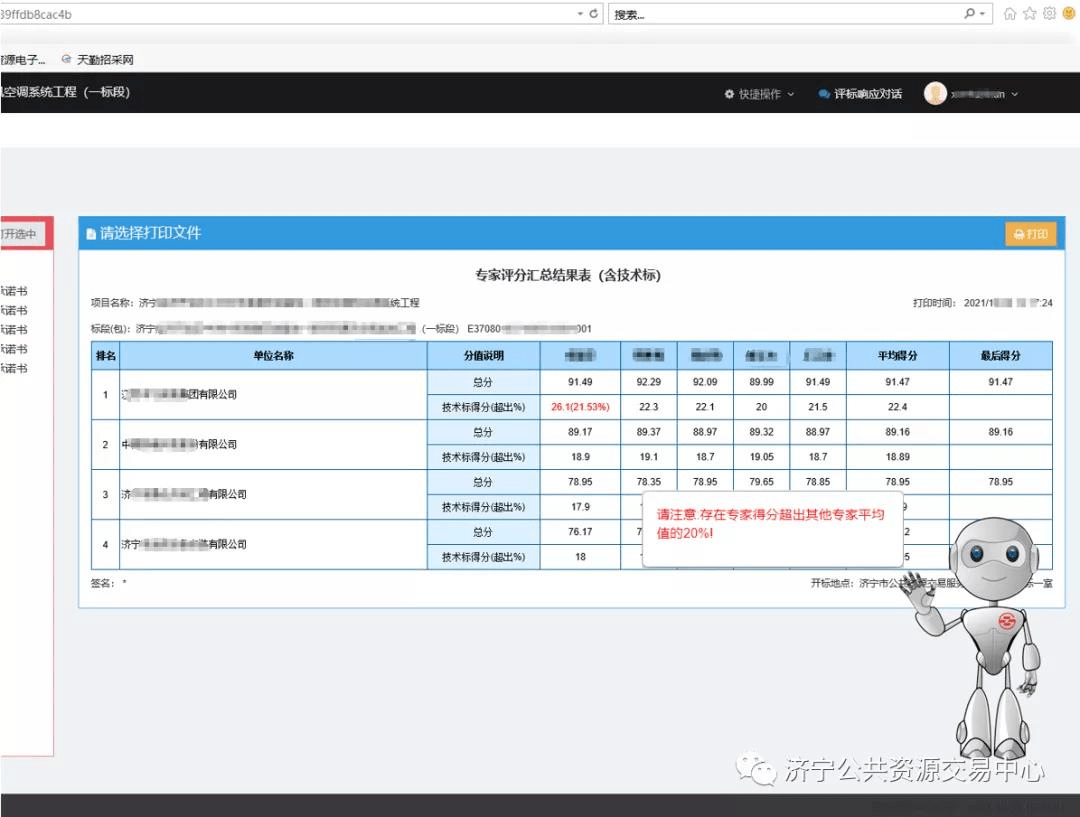The width and height of the screenshot is (1080, 817).
Task: Click average technical score 18.89
Action: (x=897, y=457)
